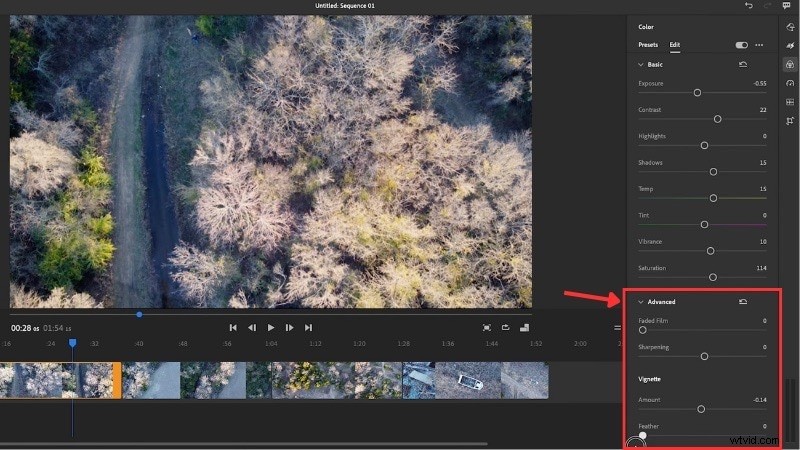Open the Graphics panel icon in right sidebar
The height and width of the screenshot is (450, 800).
[790, 27]
